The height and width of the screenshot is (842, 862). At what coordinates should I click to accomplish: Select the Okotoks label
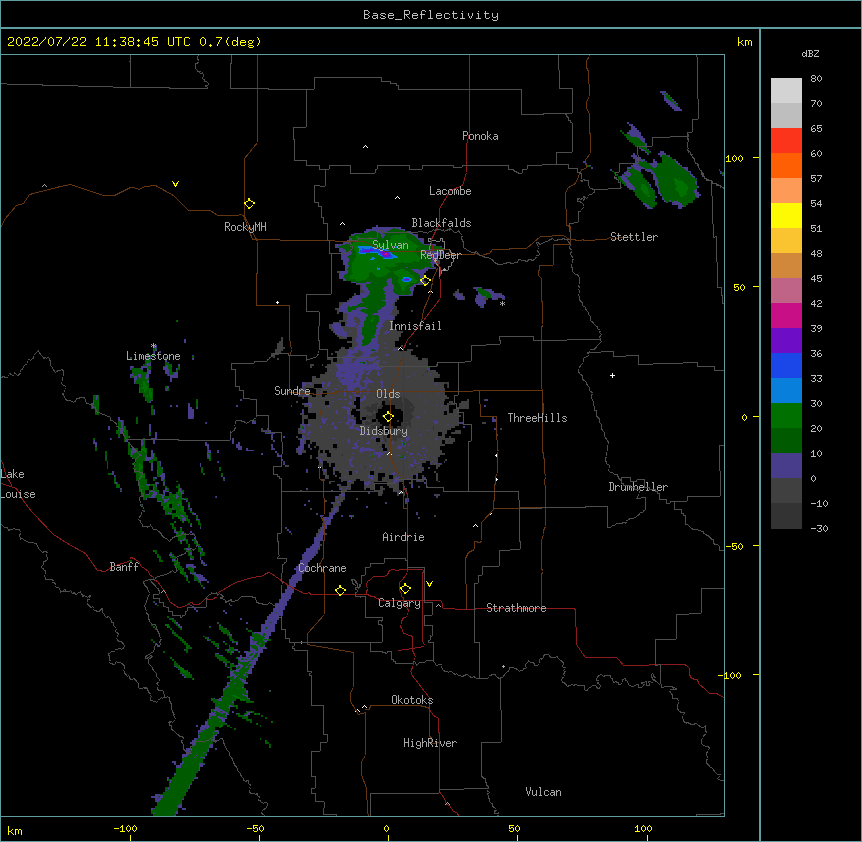(412, 700)
